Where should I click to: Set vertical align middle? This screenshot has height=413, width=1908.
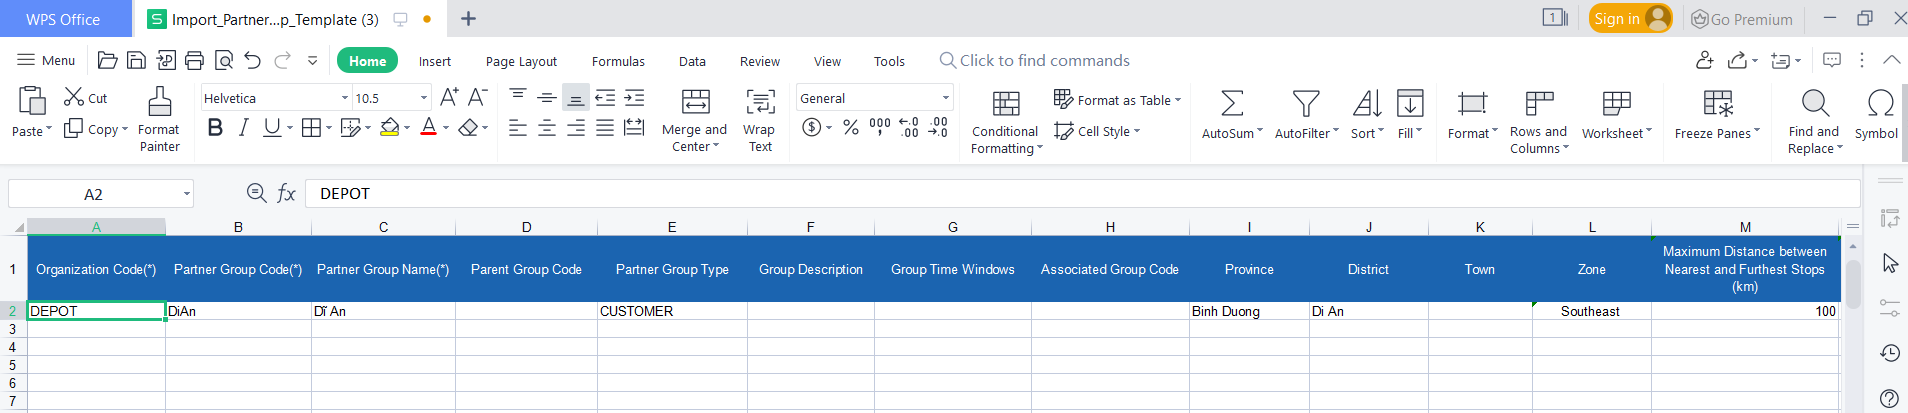coord(547,97)
